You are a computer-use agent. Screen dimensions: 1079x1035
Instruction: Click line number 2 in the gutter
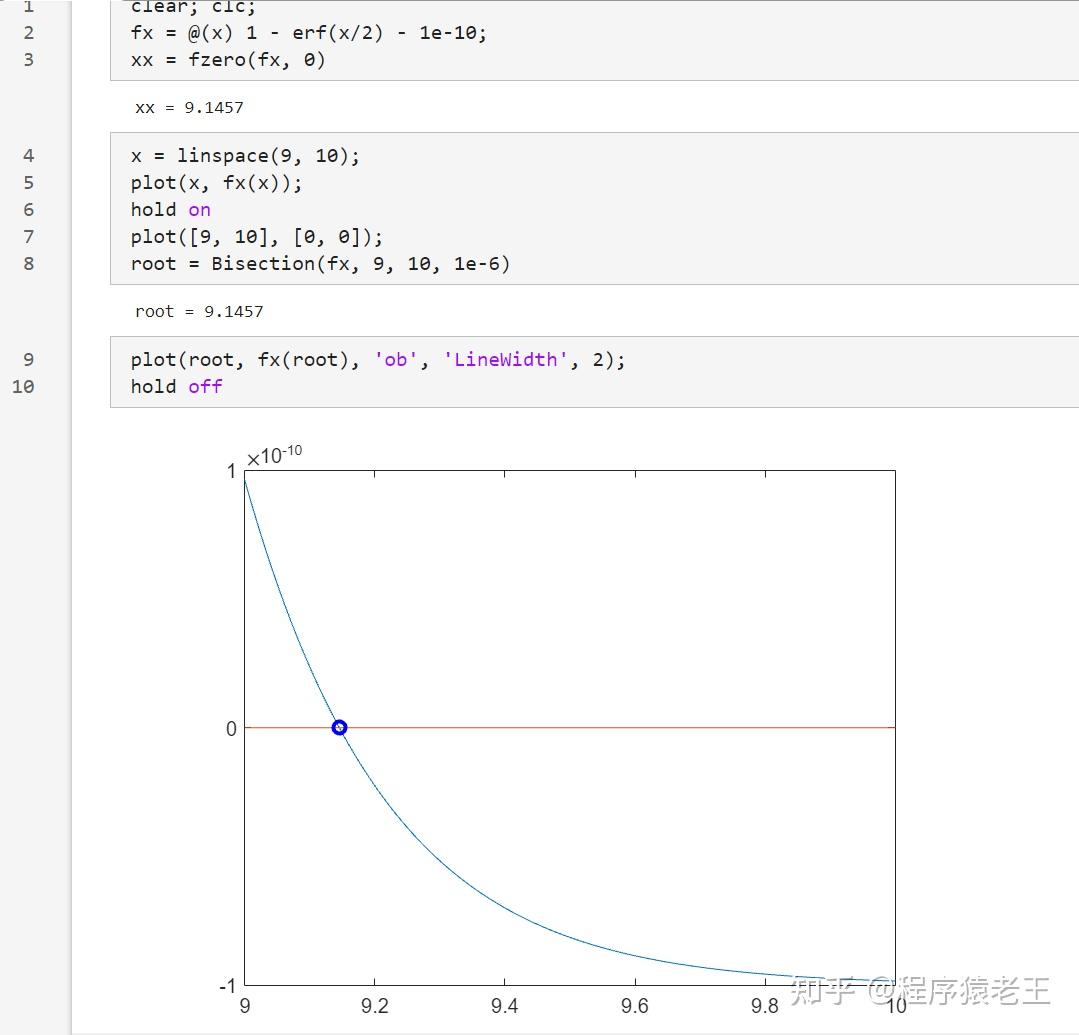coord(28,33)
